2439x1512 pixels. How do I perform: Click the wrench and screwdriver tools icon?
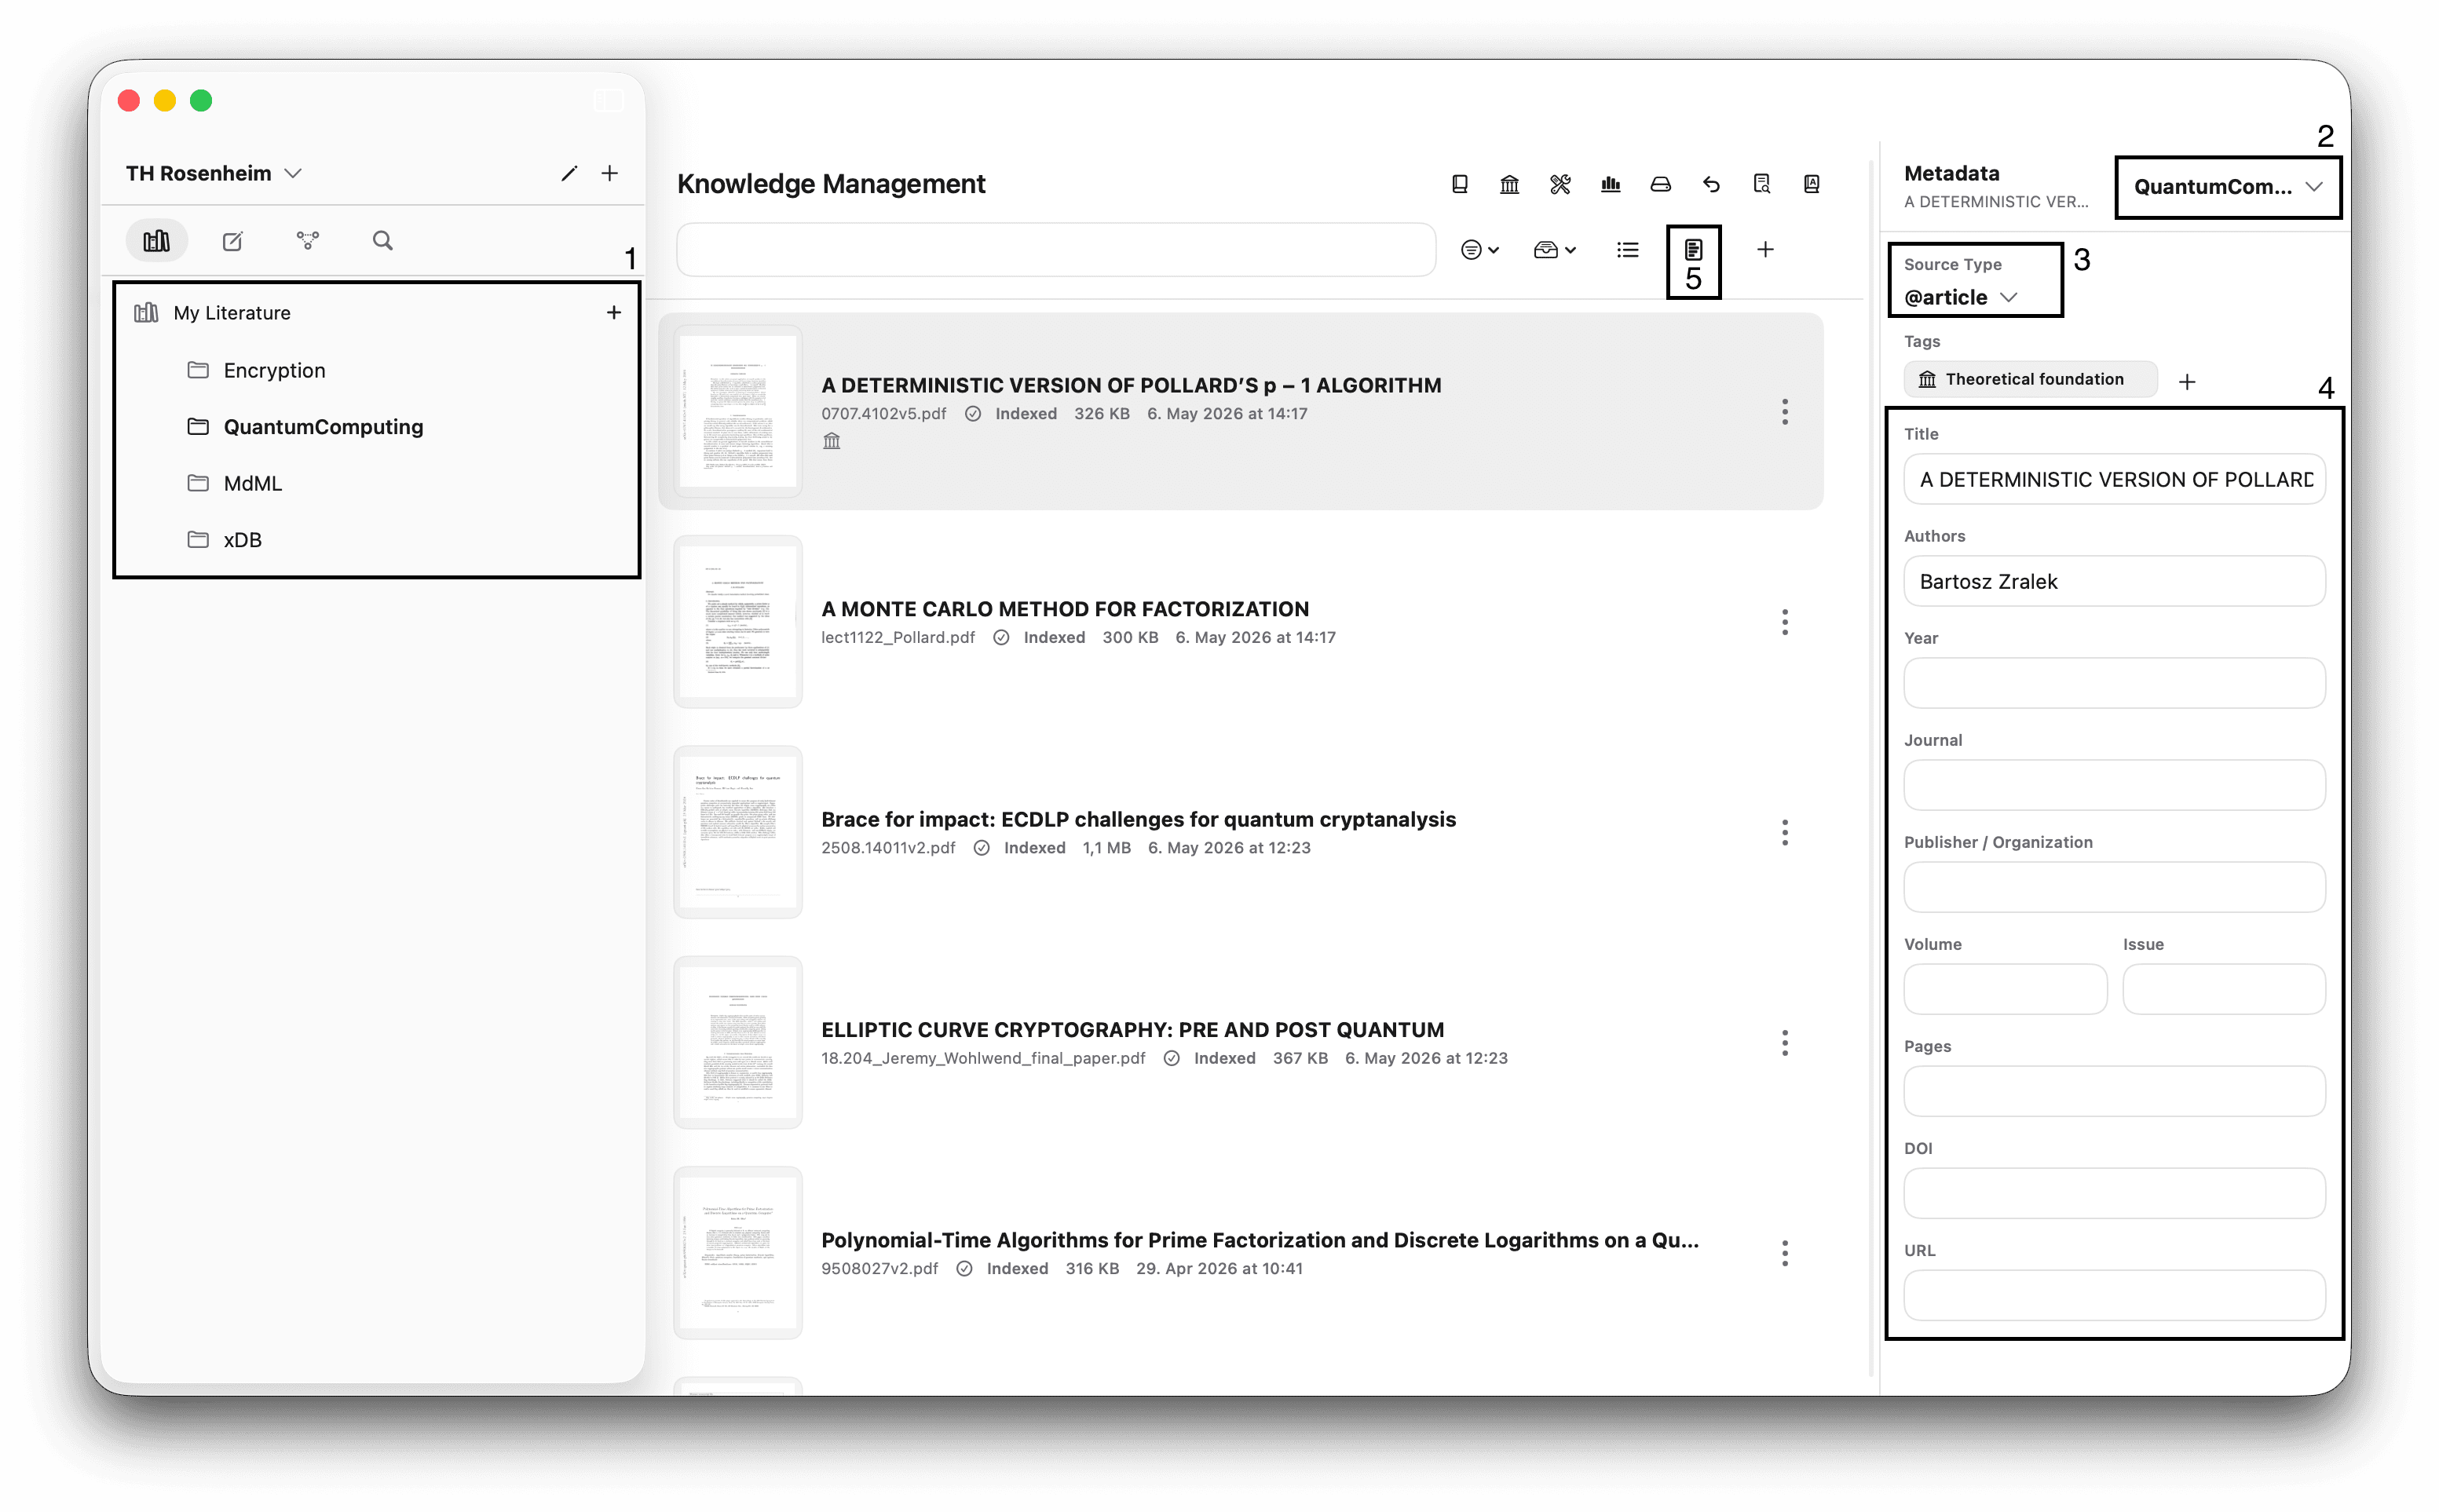pyautogui.click(x=1560, y=184)
